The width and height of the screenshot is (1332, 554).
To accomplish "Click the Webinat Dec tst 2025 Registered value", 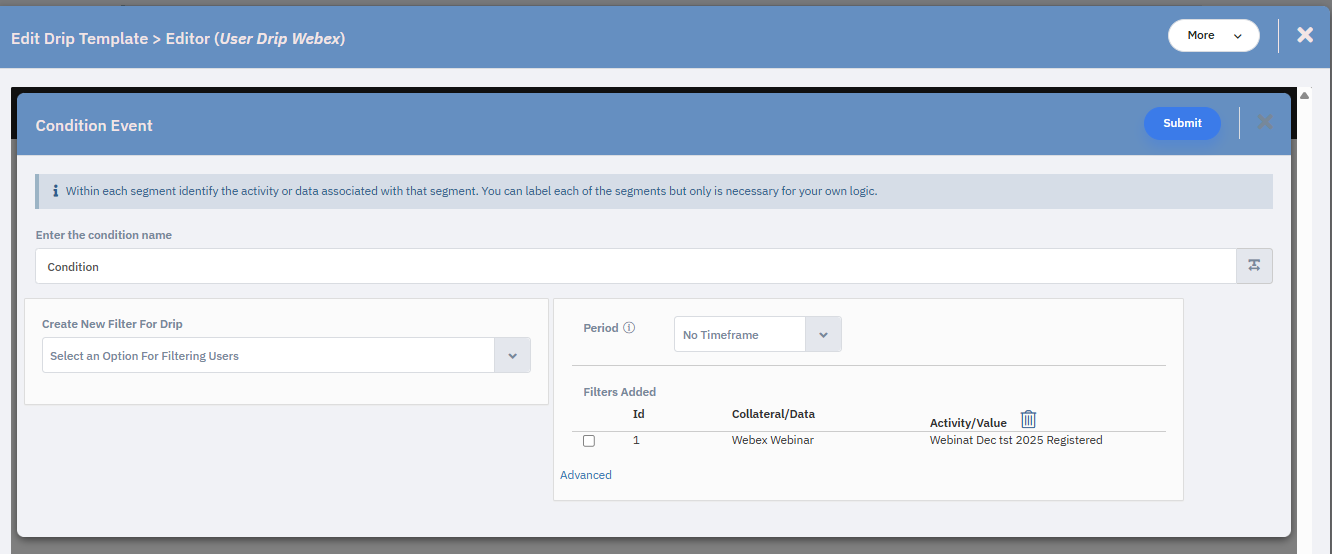I will pos(1015,440).
